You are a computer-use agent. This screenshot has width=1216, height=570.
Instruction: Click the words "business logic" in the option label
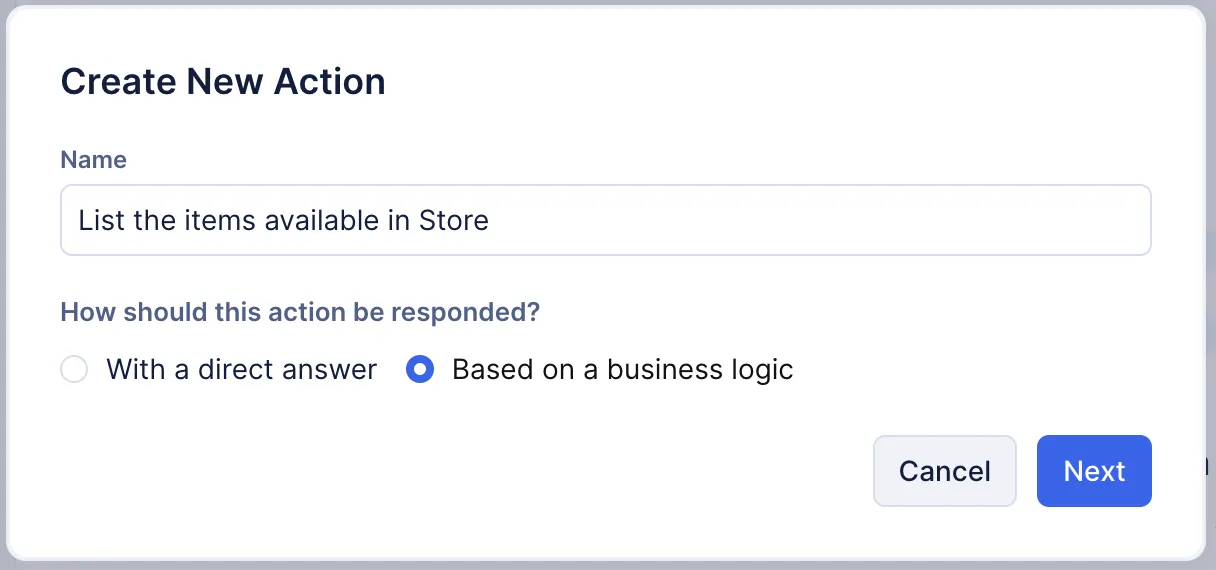click(700, 370)
